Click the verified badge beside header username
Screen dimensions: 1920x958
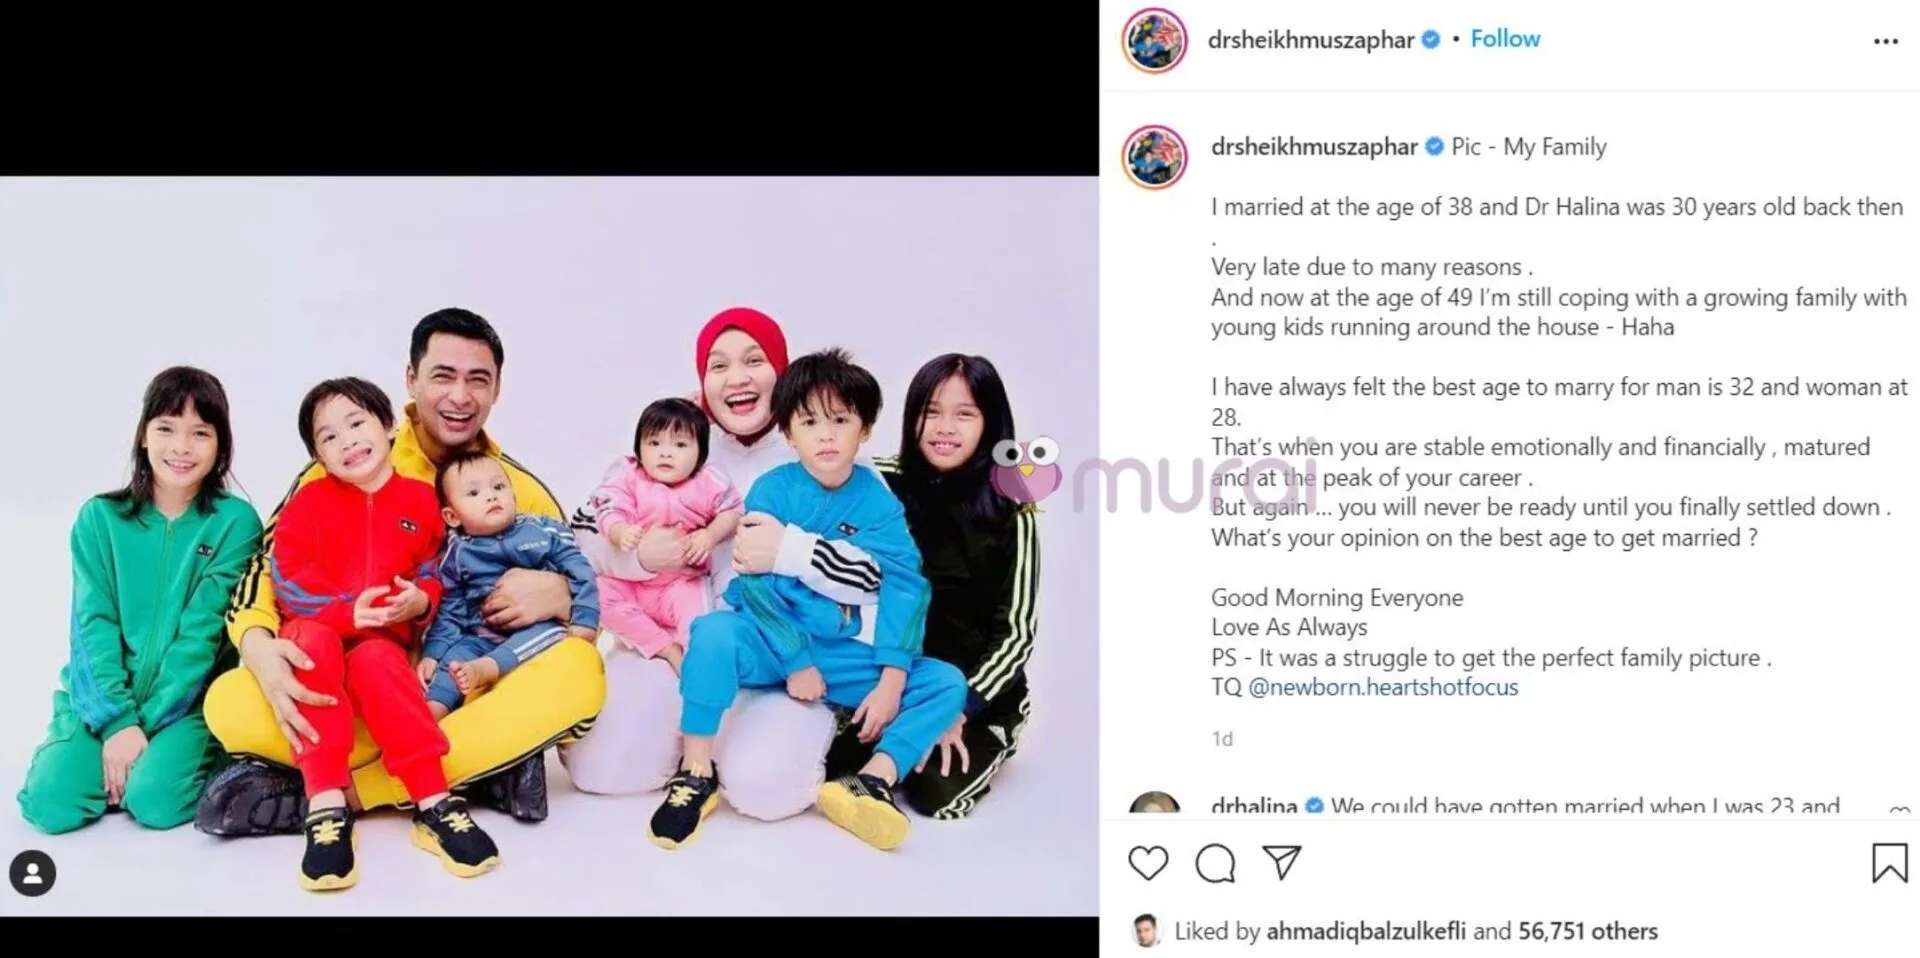(x=1431, y=40)
